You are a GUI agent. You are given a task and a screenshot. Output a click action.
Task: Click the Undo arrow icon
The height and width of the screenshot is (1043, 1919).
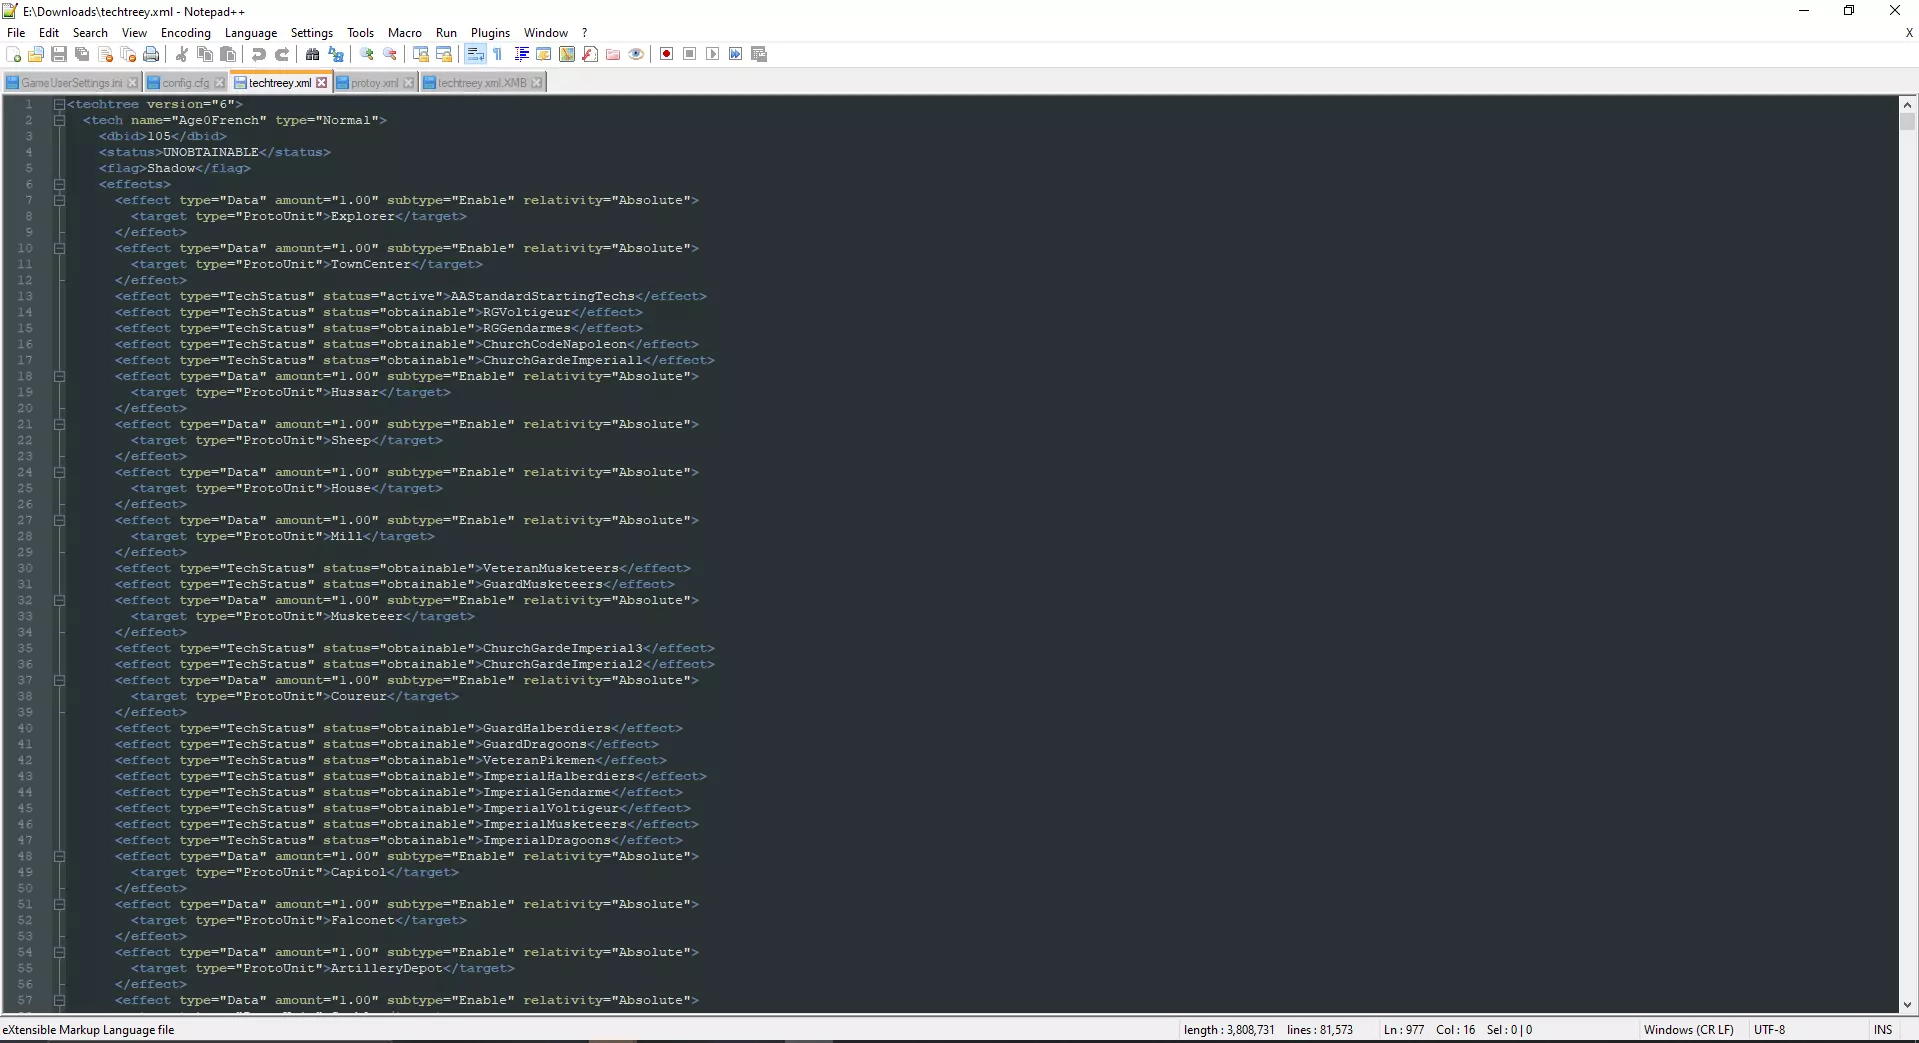click(x=259, y=54)
